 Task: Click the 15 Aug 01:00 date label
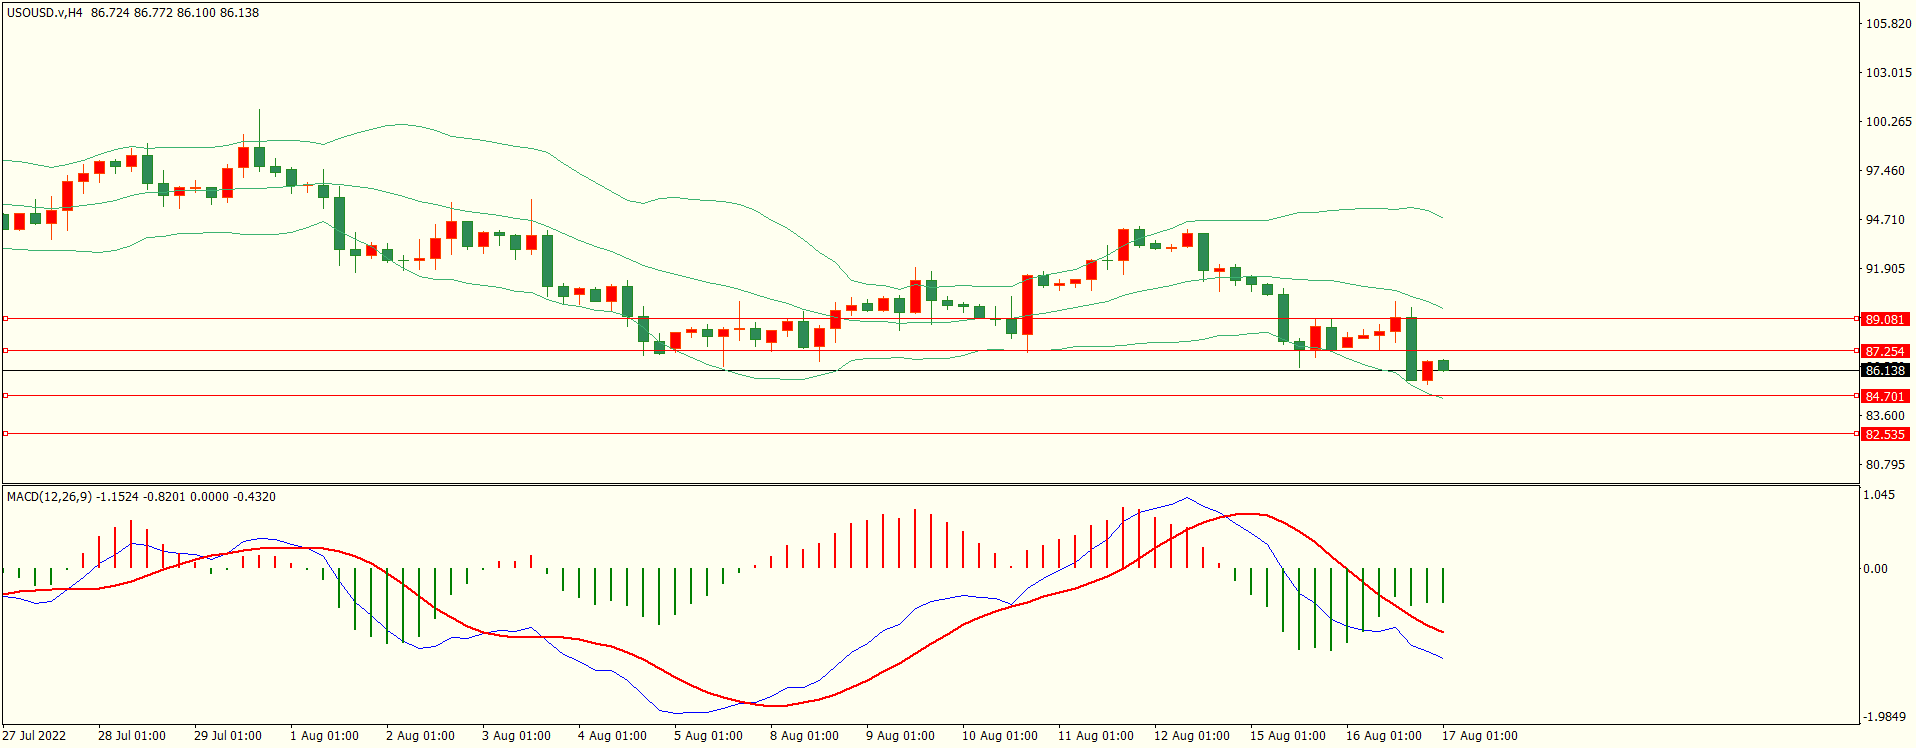coord(1287,736)
